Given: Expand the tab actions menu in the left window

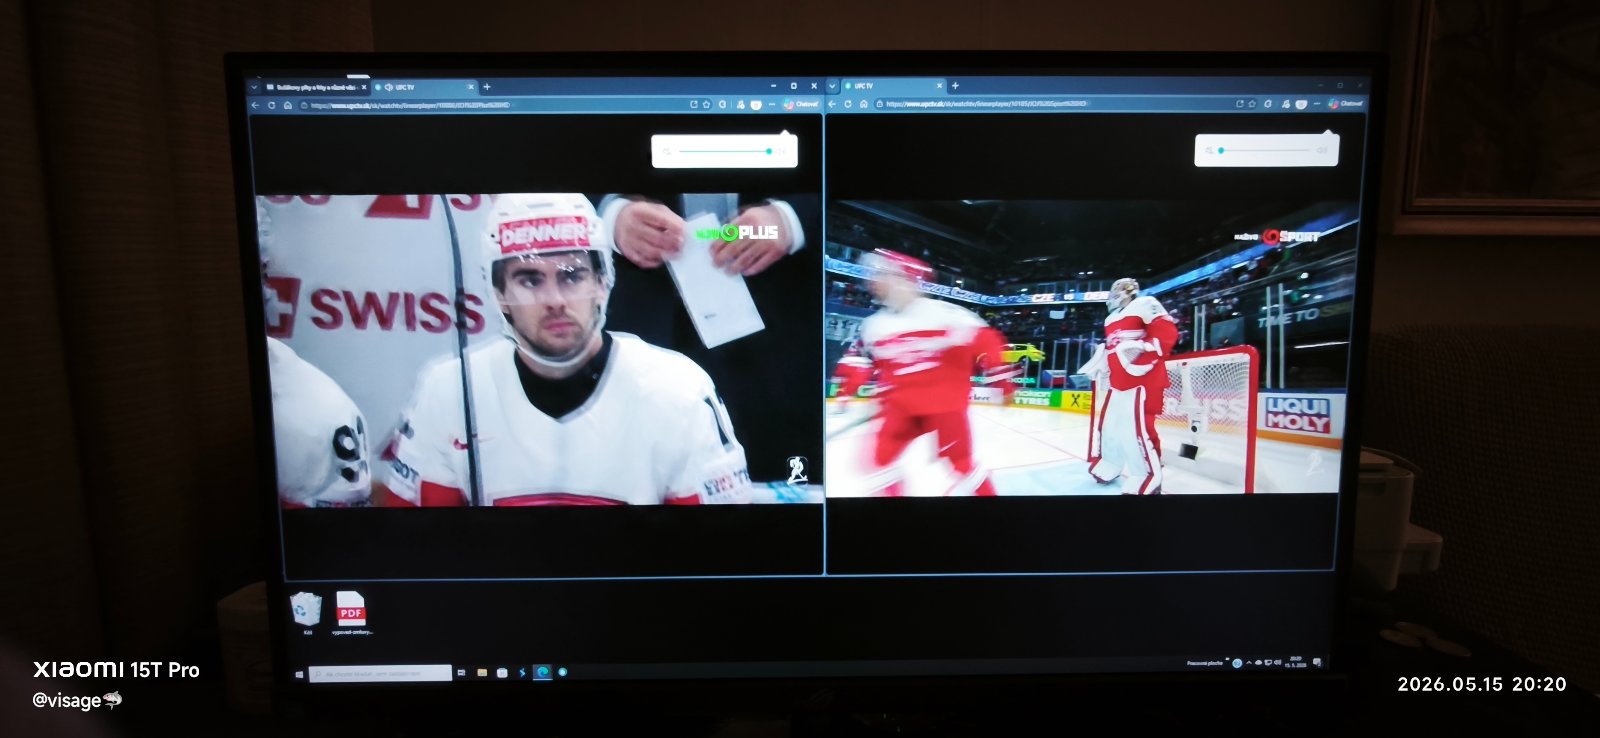Looking at the screenshot, I should tap(254, 87).
